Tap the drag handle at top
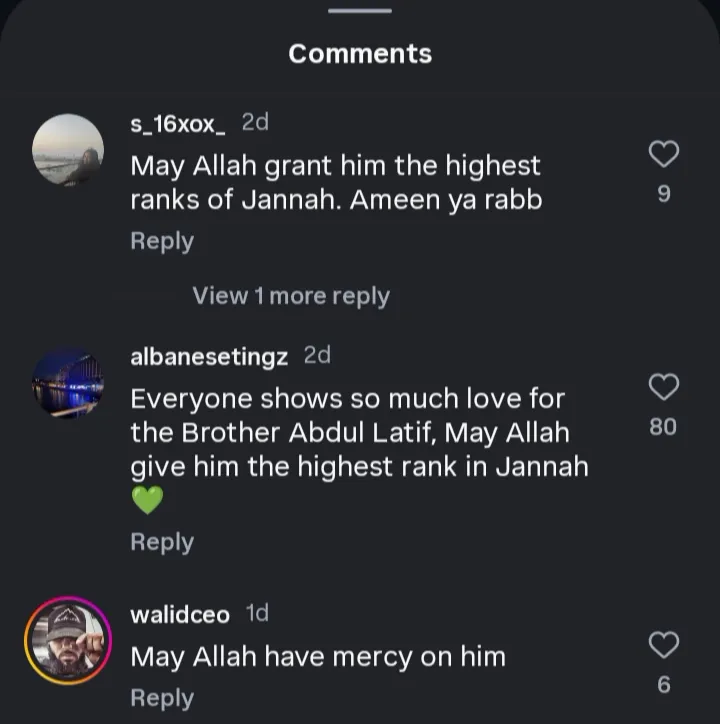This screenshot has width=720, height=724. tap(360, 11)
